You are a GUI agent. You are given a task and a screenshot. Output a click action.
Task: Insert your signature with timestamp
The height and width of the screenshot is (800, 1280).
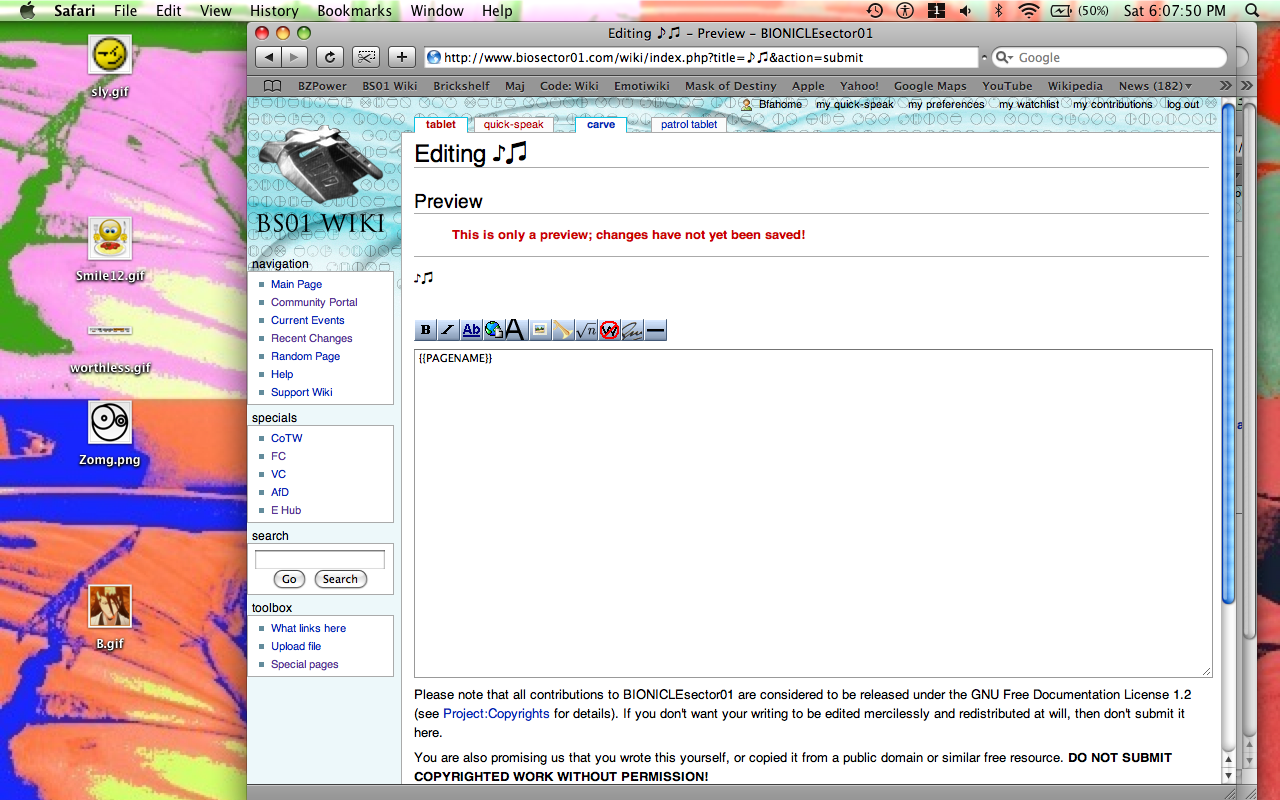[x=632, y=330]
